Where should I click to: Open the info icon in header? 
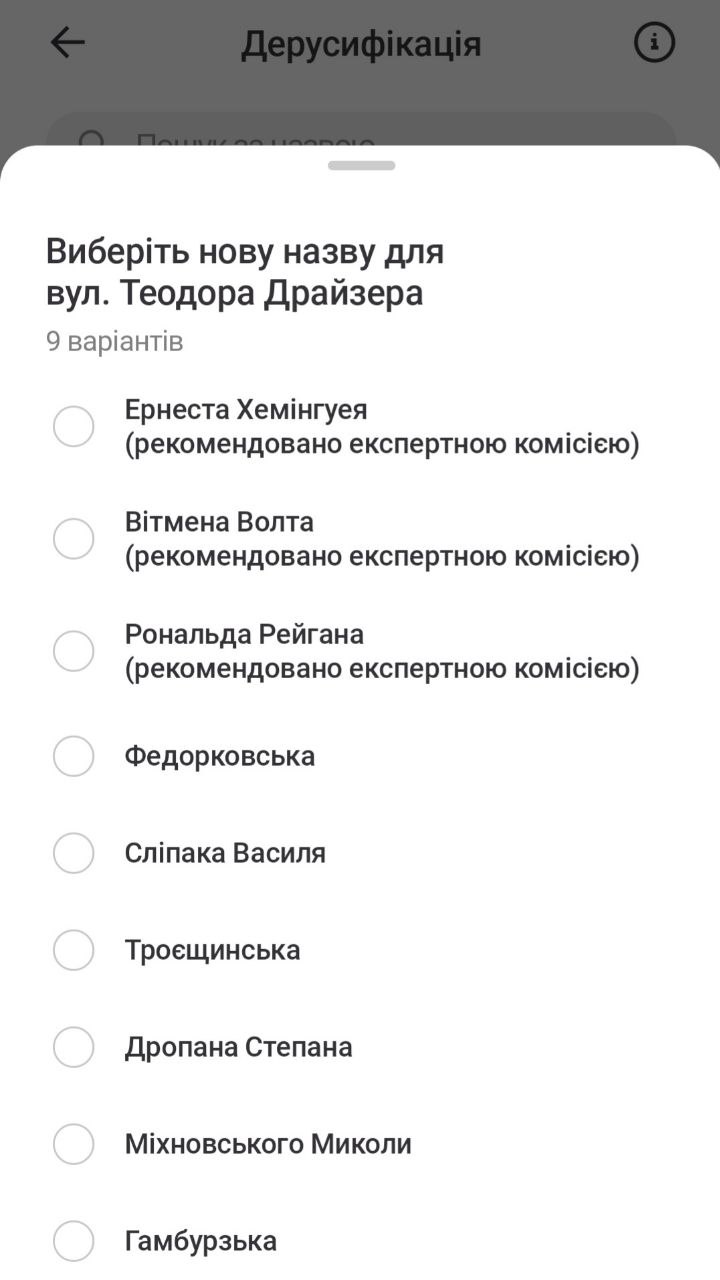(x=655, y=43)
